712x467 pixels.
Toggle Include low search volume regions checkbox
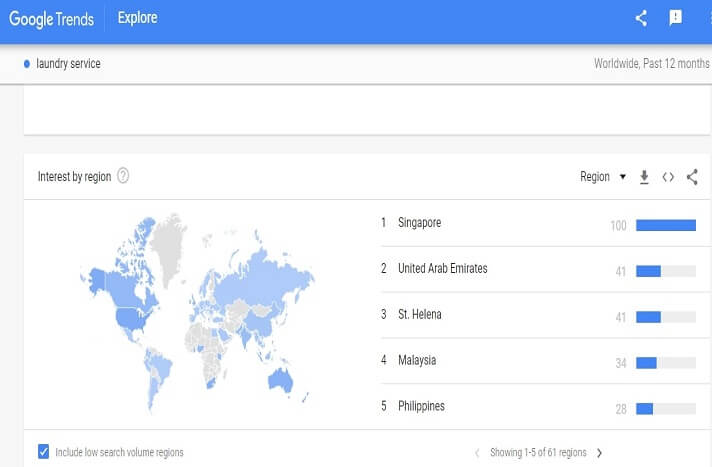(43, 452)
